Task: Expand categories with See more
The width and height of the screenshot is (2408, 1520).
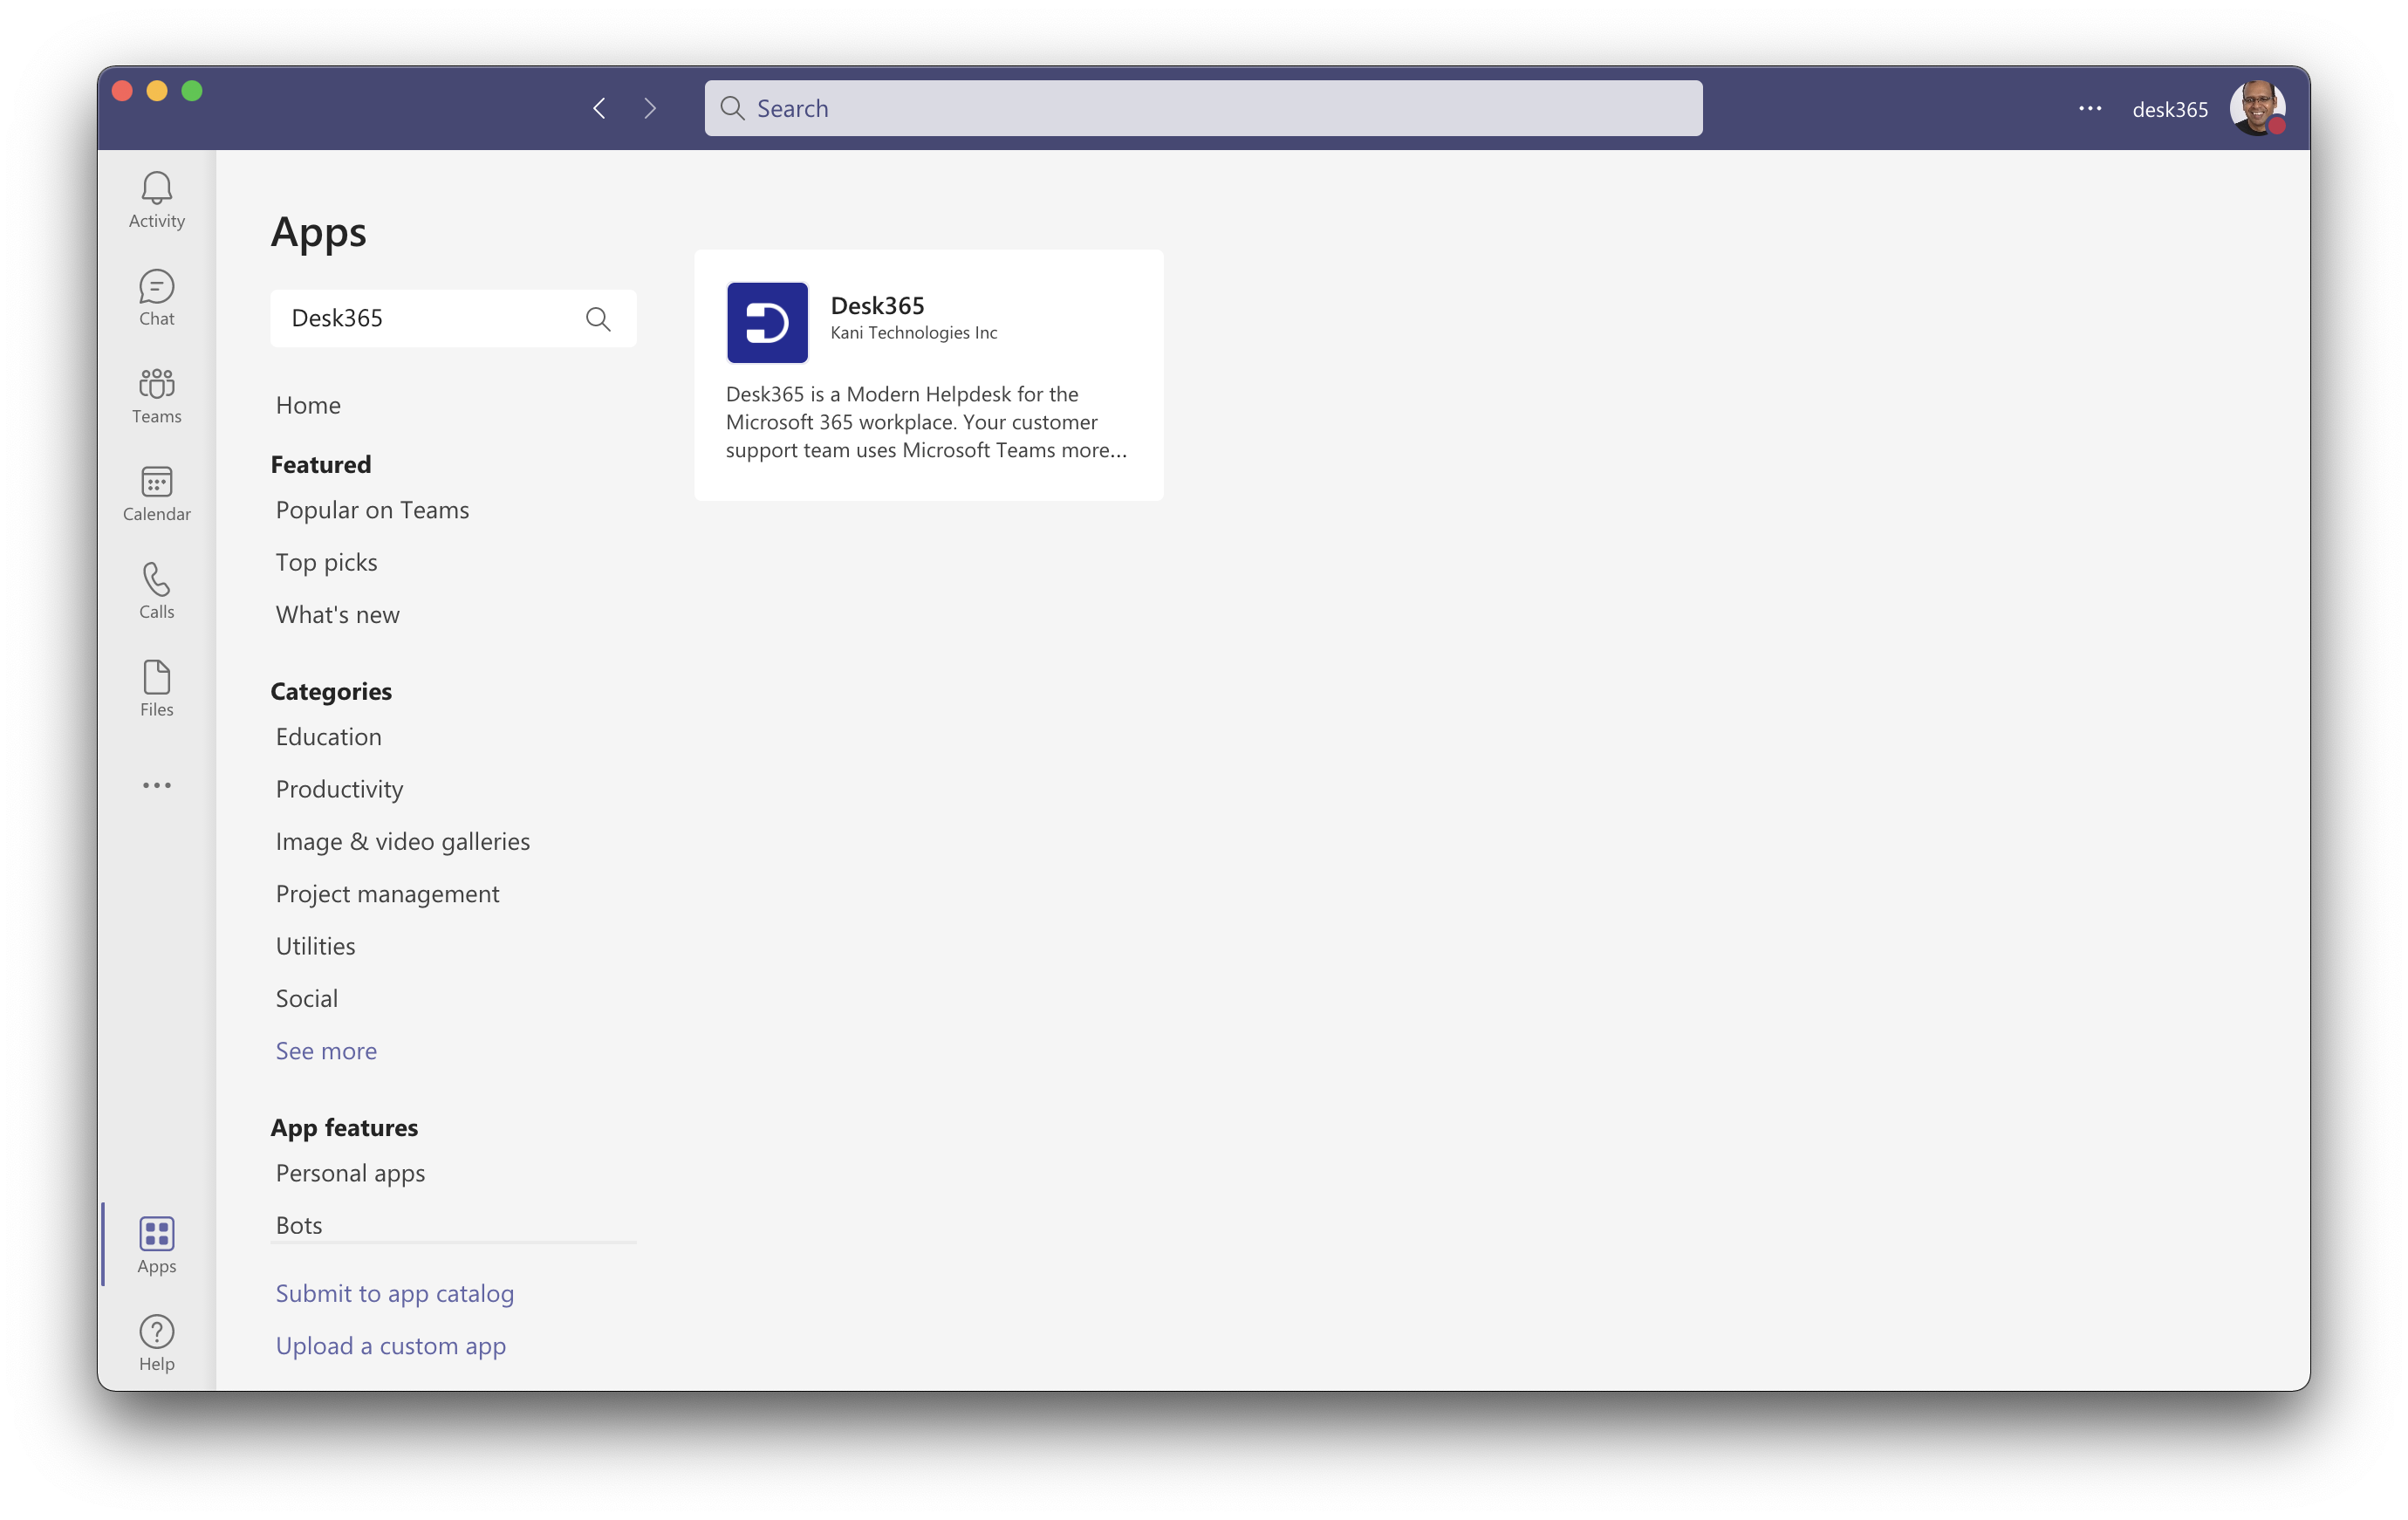Action: click(326, 1051)
